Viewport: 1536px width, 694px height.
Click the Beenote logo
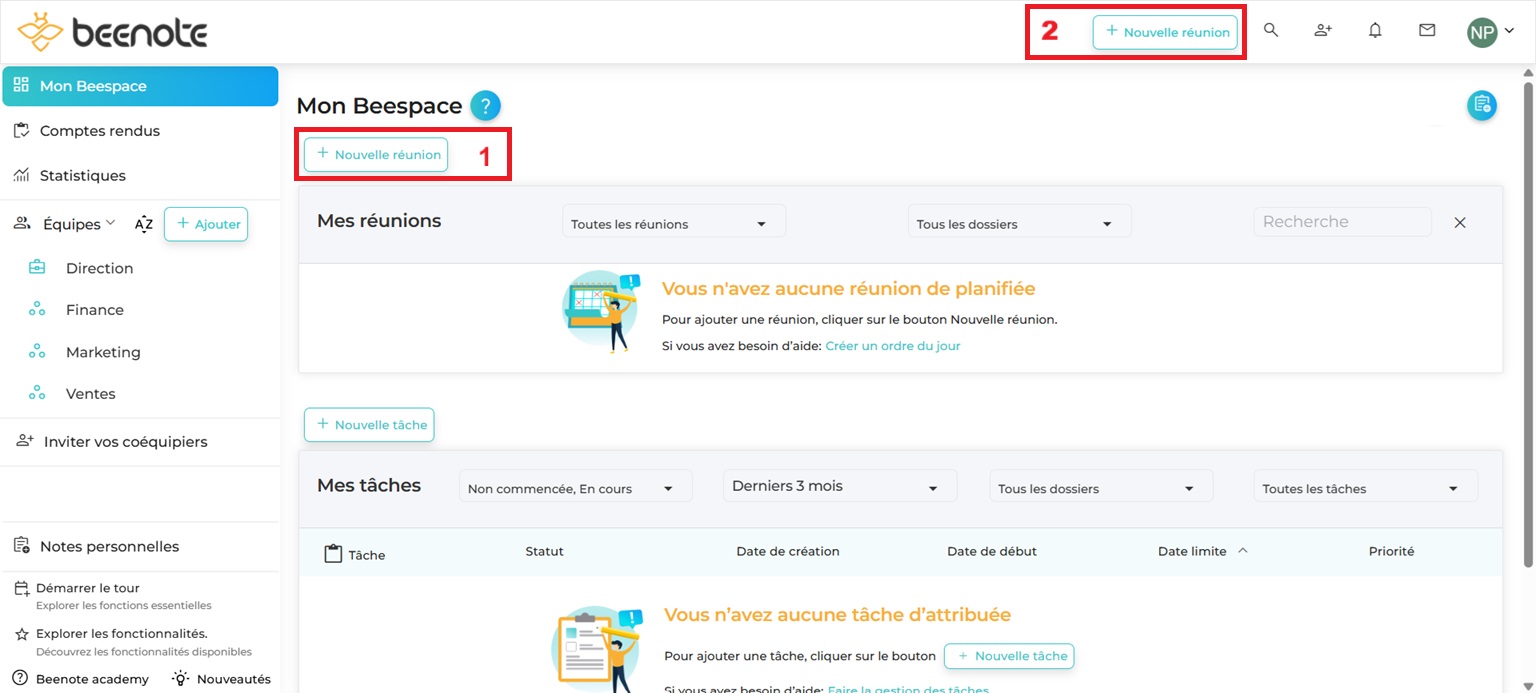[112, 33]
